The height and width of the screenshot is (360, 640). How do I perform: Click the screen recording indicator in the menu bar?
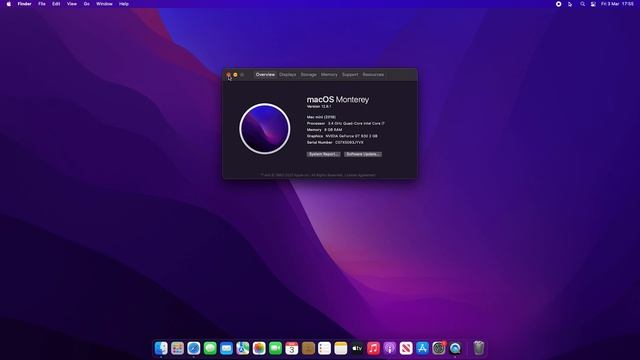(558, 4)
